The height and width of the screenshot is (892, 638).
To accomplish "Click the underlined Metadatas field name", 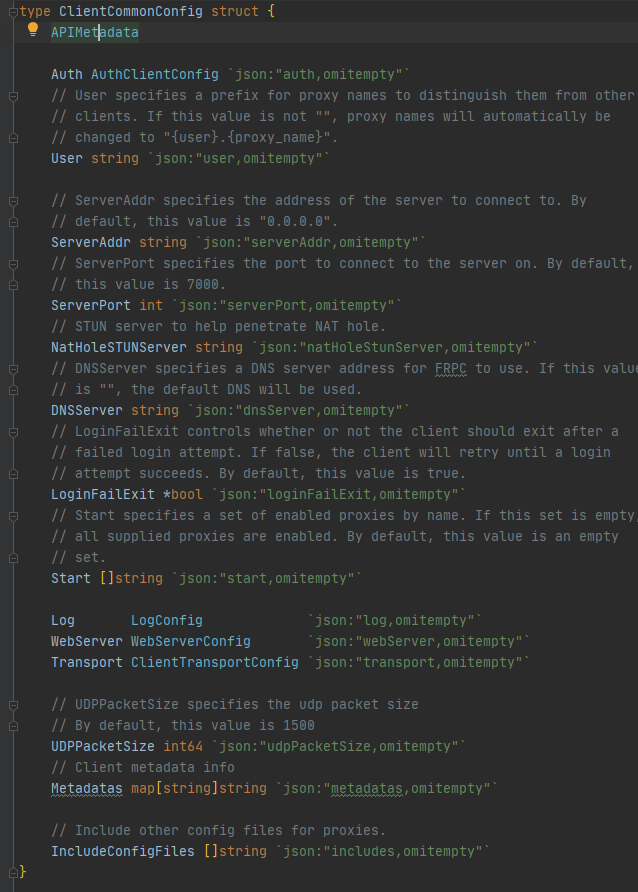I will click(x=87, y=788).
